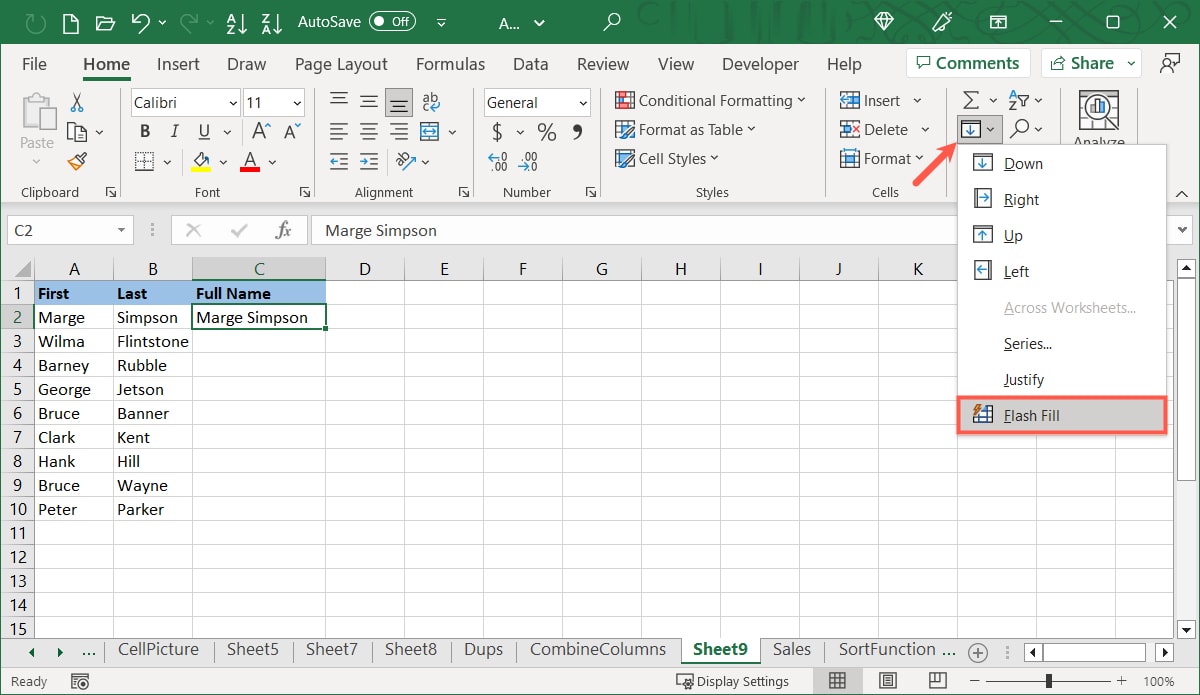Click the Share button
This screenshot has width=1200, height=695.
coord(1090,63)
